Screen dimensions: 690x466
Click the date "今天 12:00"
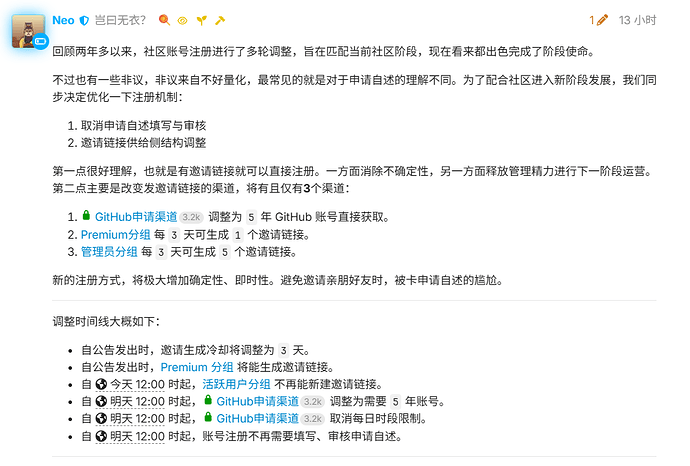point(137,385)
